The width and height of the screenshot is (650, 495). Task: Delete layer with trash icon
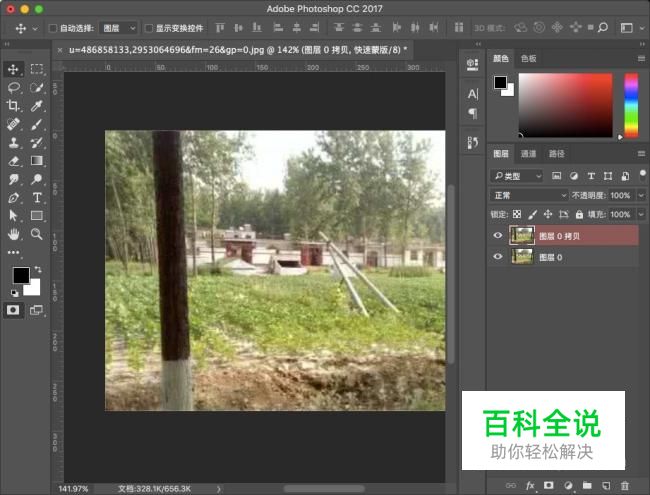click(x=625, y=485)
